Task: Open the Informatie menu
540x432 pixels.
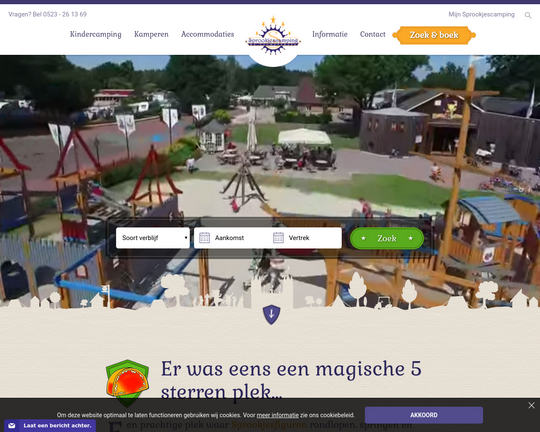Action: click(x=330, y=34)
